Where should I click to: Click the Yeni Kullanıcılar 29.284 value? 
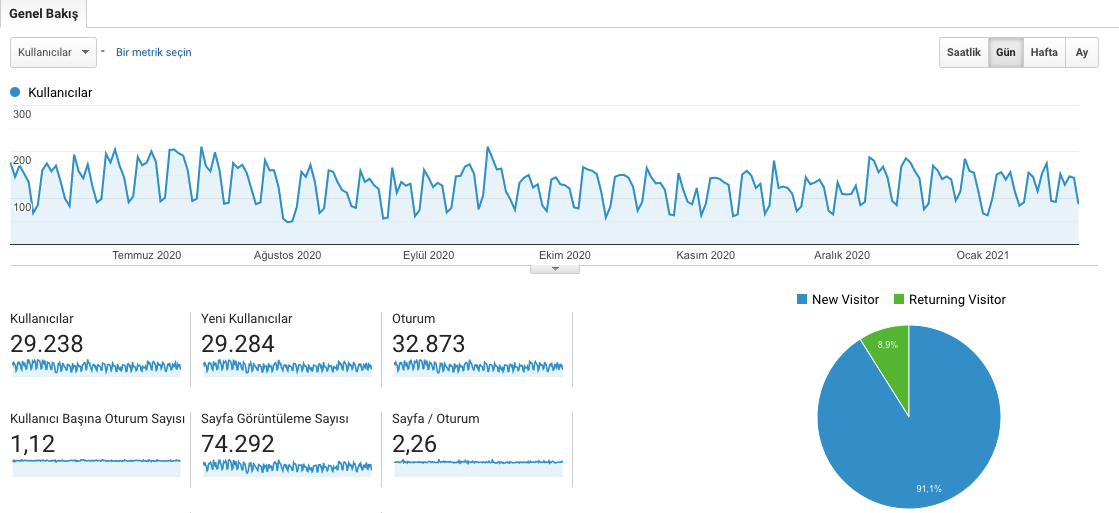238,344
